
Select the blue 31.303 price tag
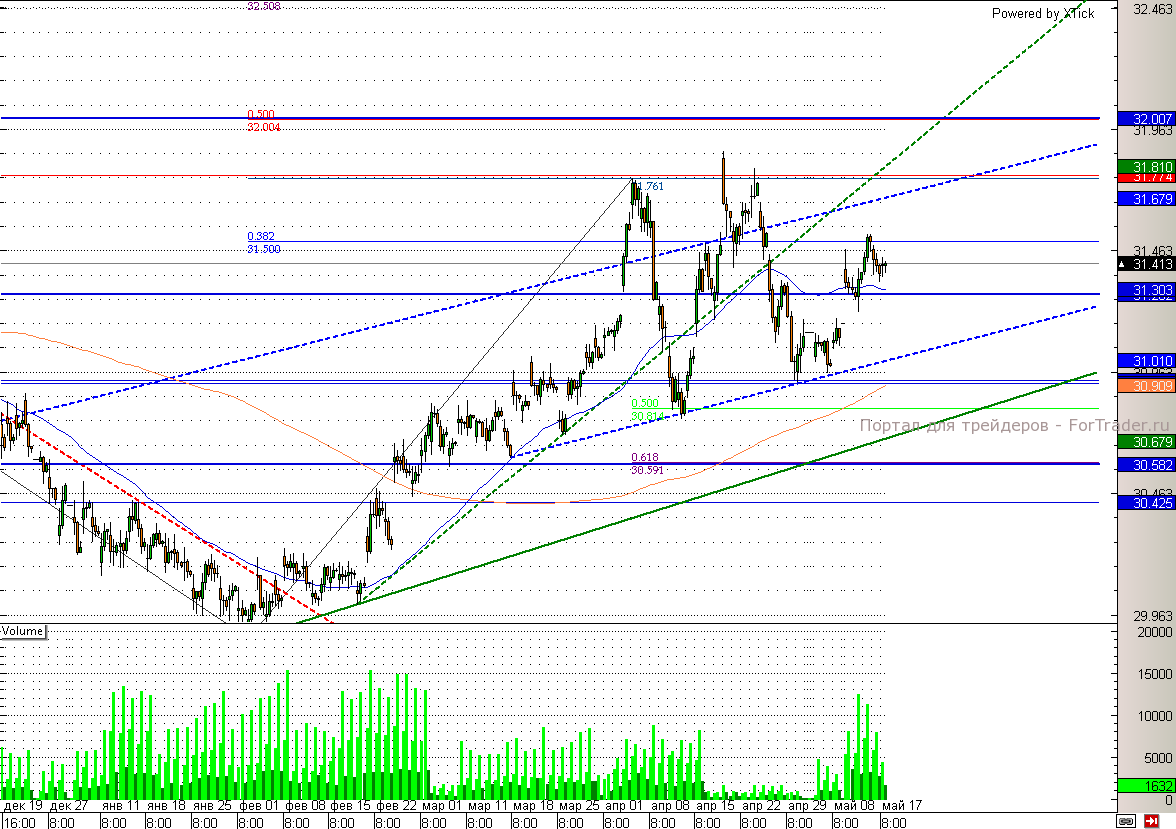(x=1145, y=290)
